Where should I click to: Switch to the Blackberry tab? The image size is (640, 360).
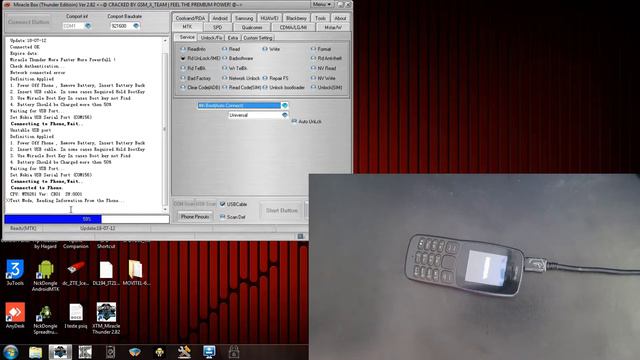click(x=296, y=18)
